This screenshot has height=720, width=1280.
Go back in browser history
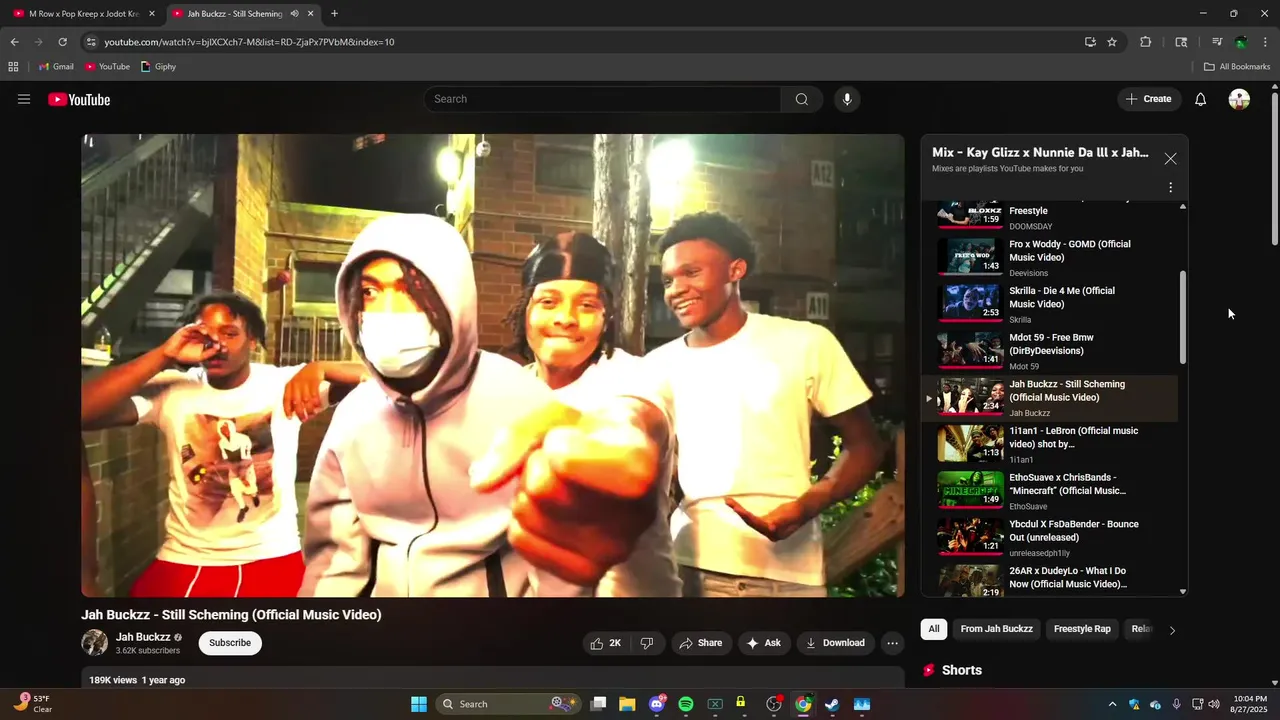point(14,42)
